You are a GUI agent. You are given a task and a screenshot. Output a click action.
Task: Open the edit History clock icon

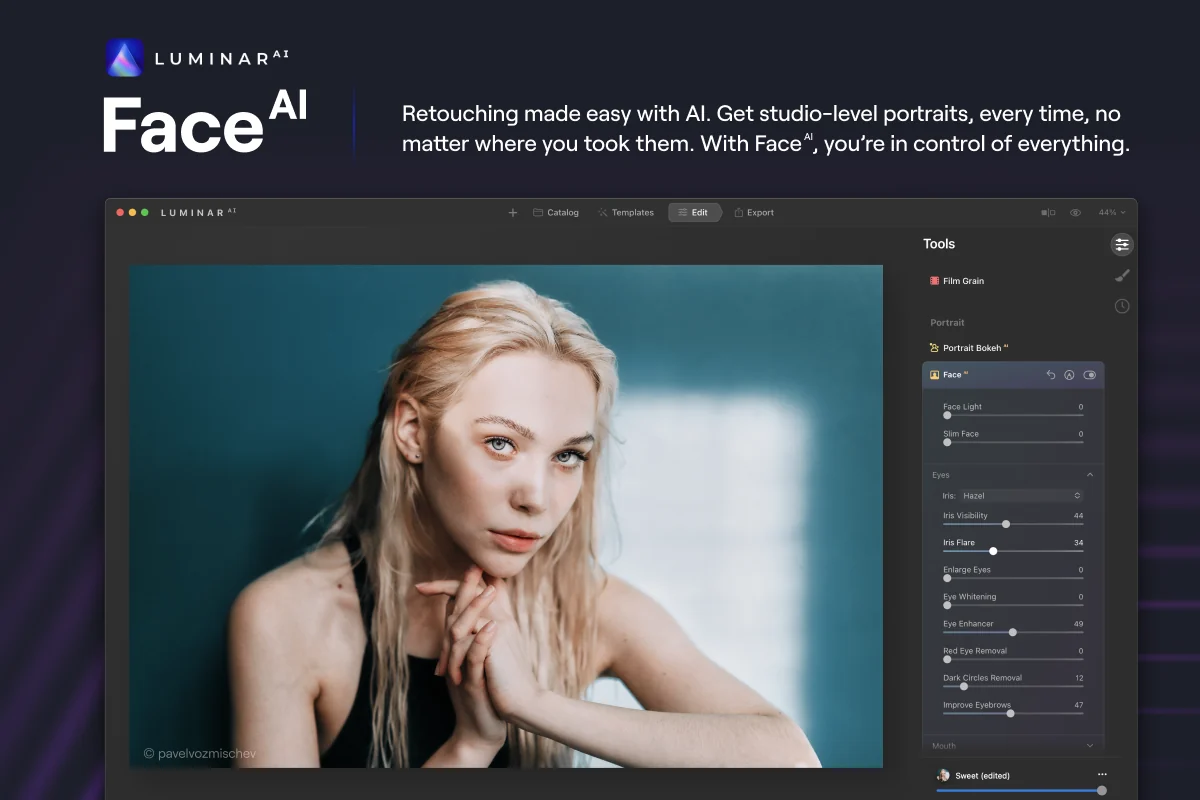pyautogui.click(x=1122, y=306)
